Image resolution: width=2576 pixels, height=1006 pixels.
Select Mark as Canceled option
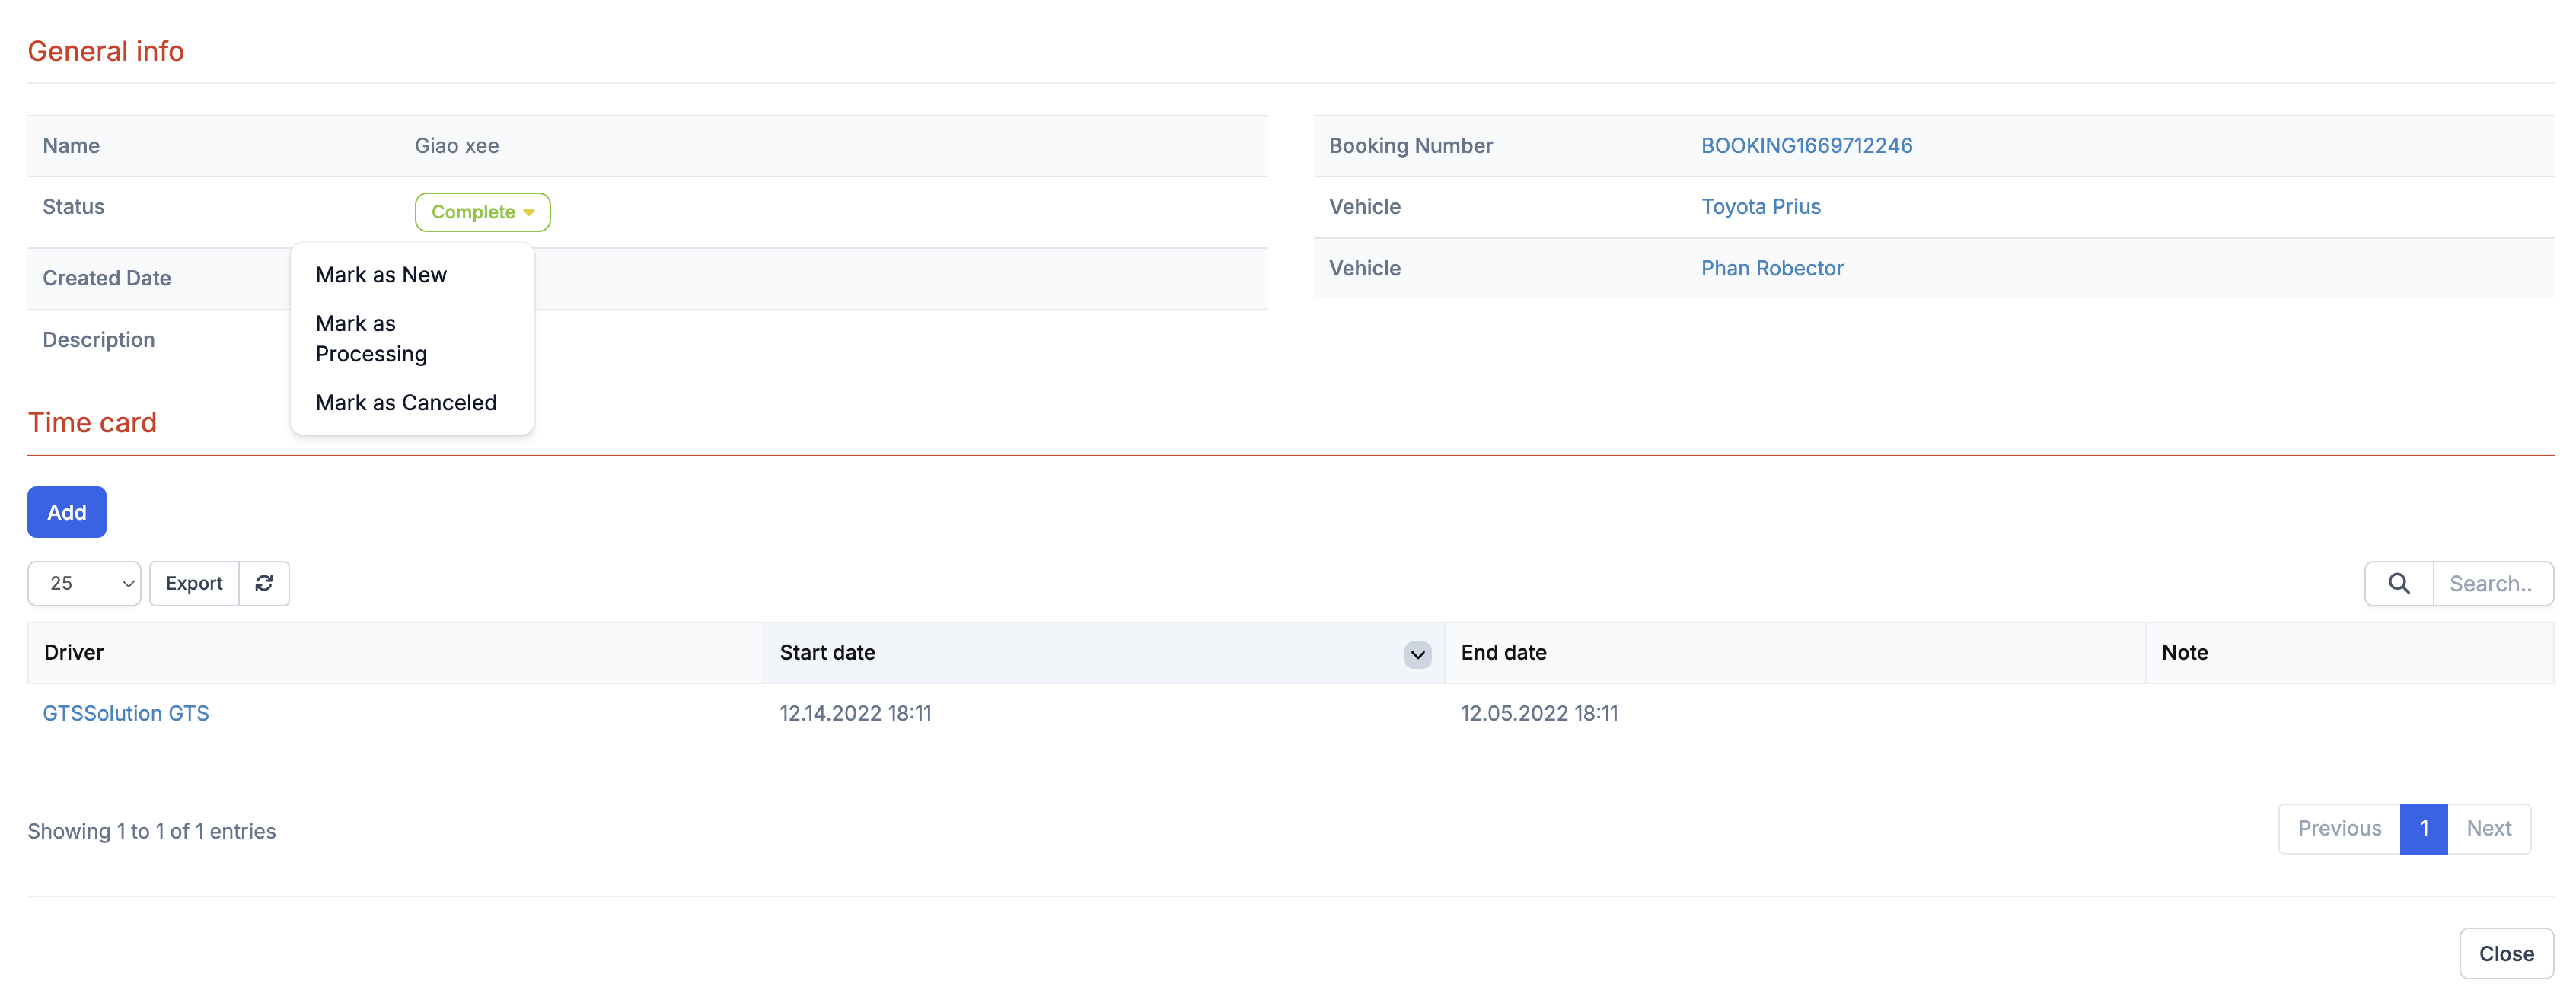(x=406, y=402)
